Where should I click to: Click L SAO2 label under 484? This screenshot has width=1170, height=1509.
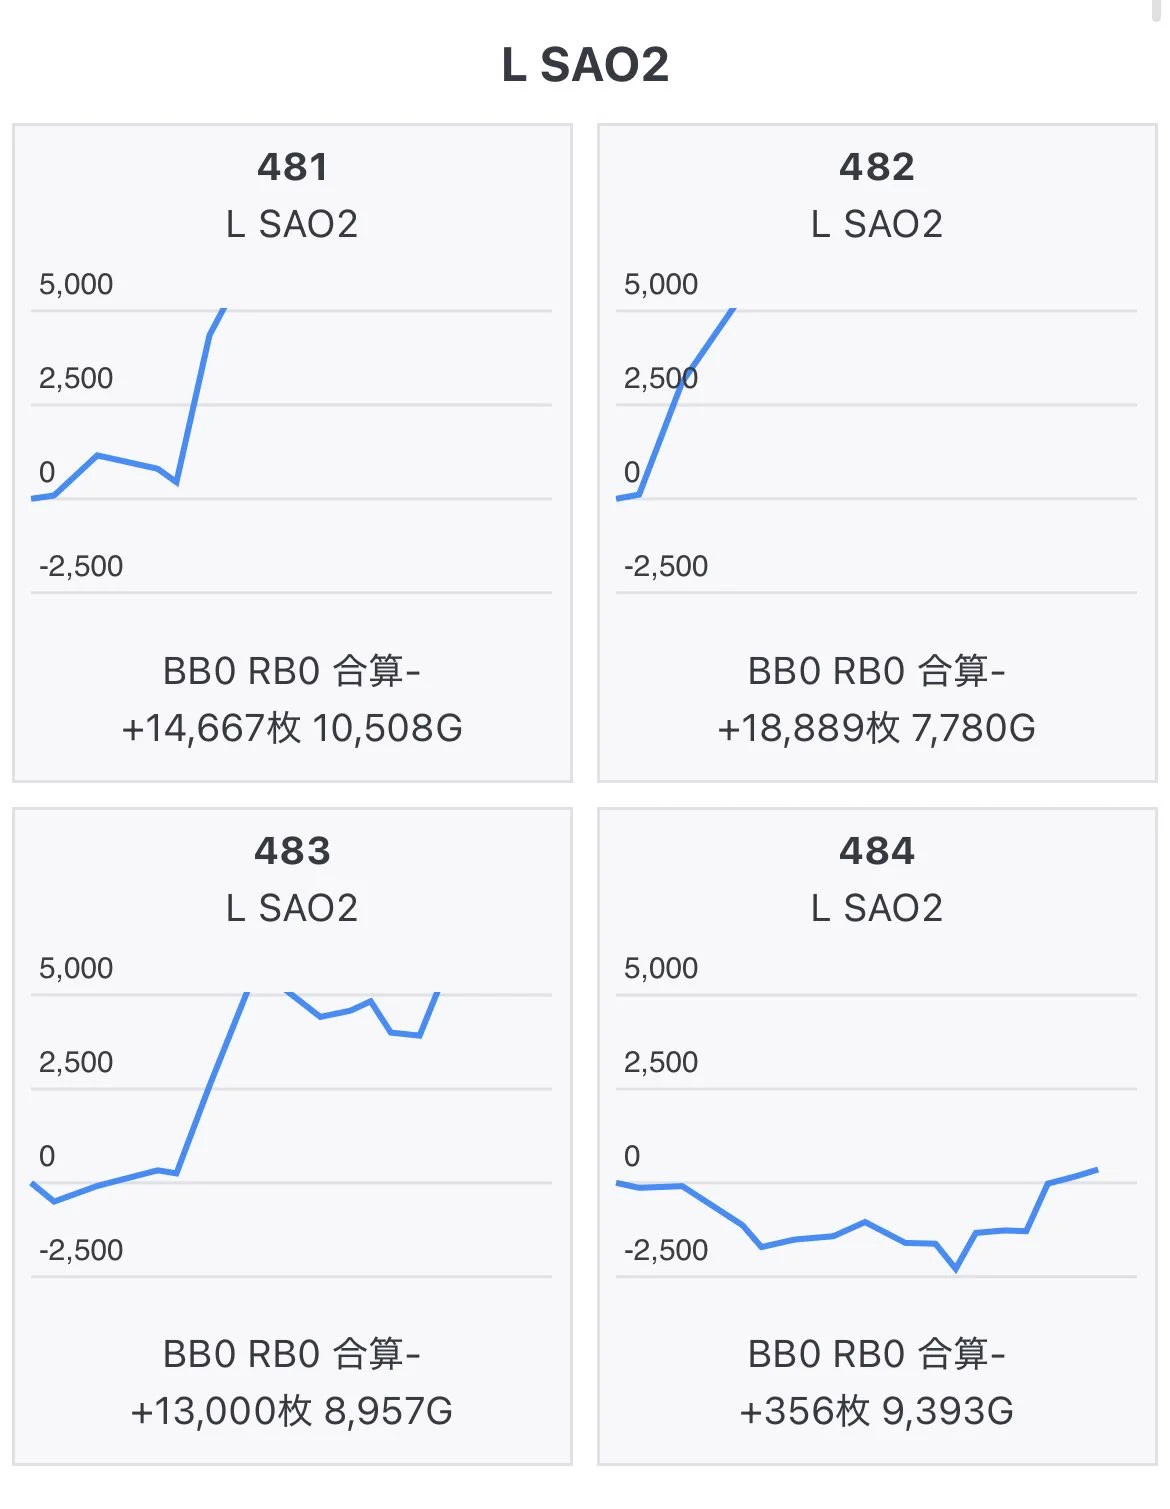877,908
